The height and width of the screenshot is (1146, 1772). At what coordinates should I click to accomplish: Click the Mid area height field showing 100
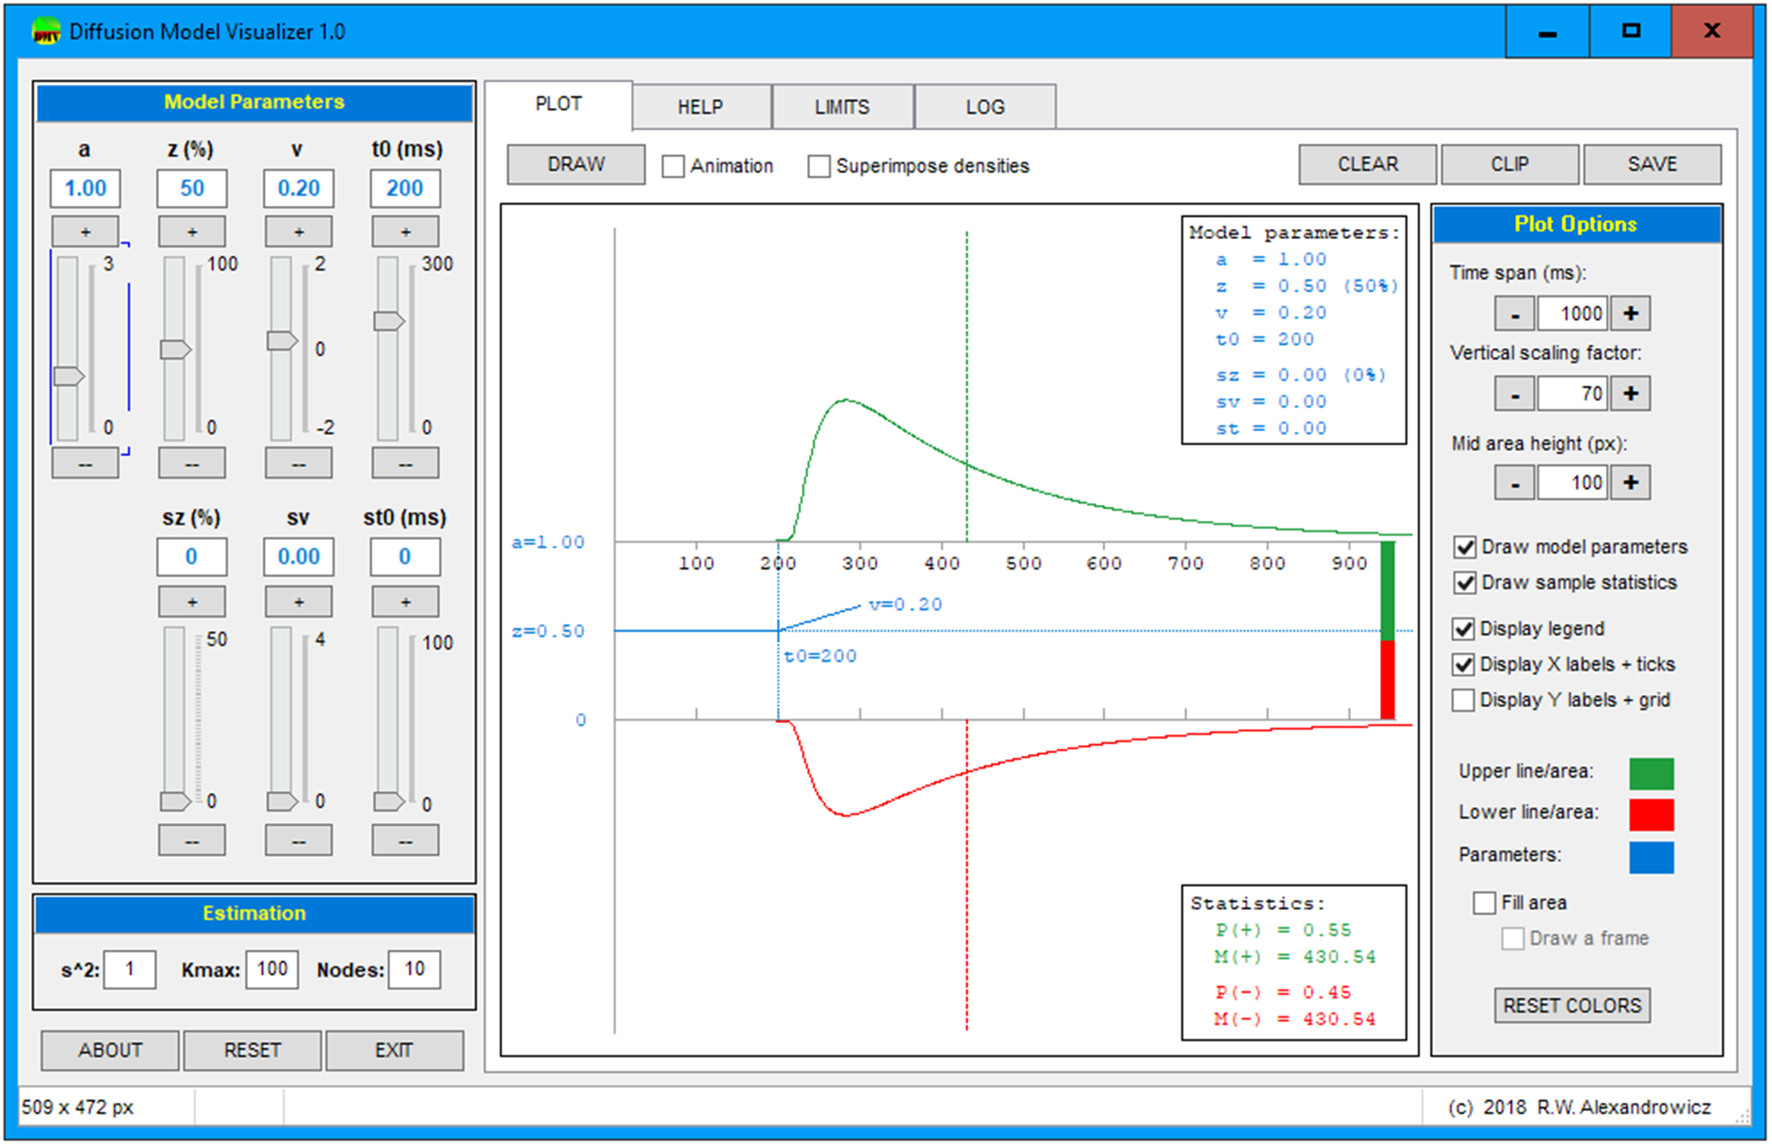[x=1573, y=483]
